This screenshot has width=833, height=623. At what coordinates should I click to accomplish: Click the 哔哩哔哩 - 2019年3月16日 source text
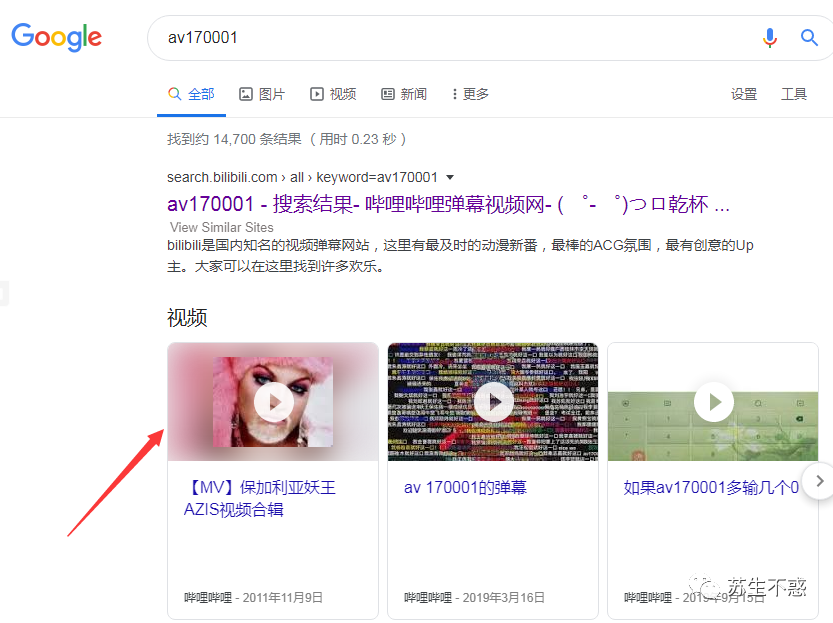click(474, 598)
